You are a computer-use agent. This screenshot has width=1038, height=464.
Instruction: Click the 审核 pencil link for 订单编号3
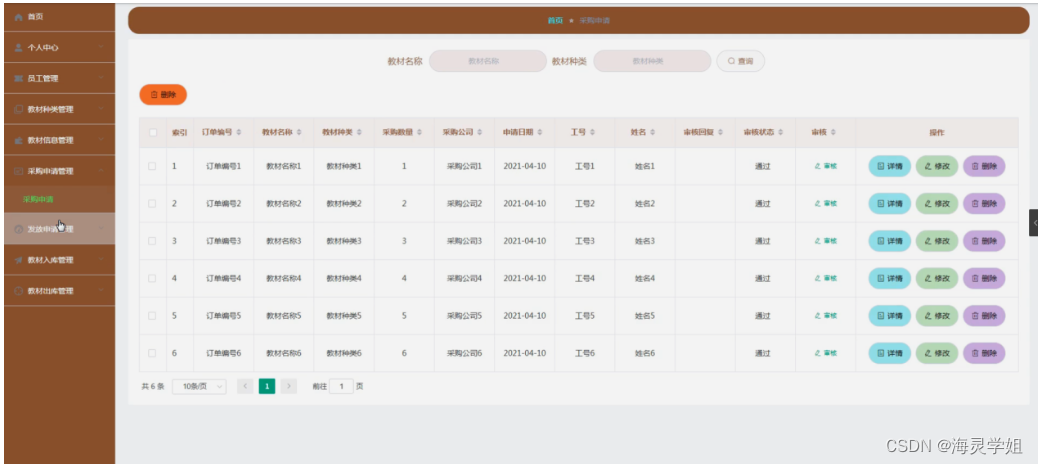tap(826, 241)
